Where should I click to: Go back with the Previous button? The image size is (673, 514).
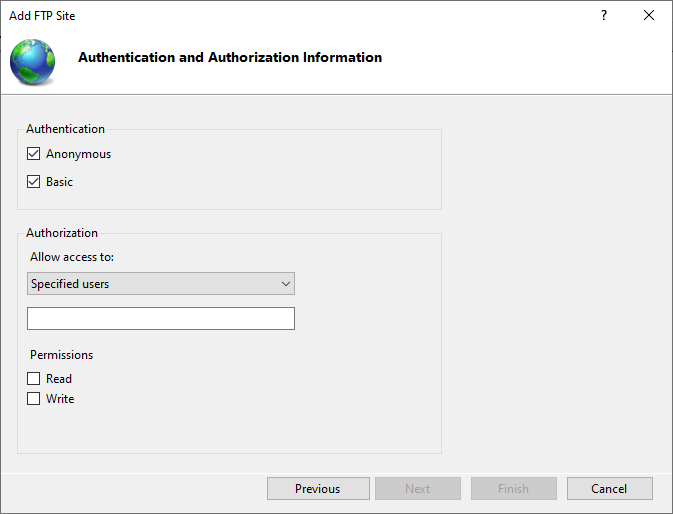click(317, 489)
